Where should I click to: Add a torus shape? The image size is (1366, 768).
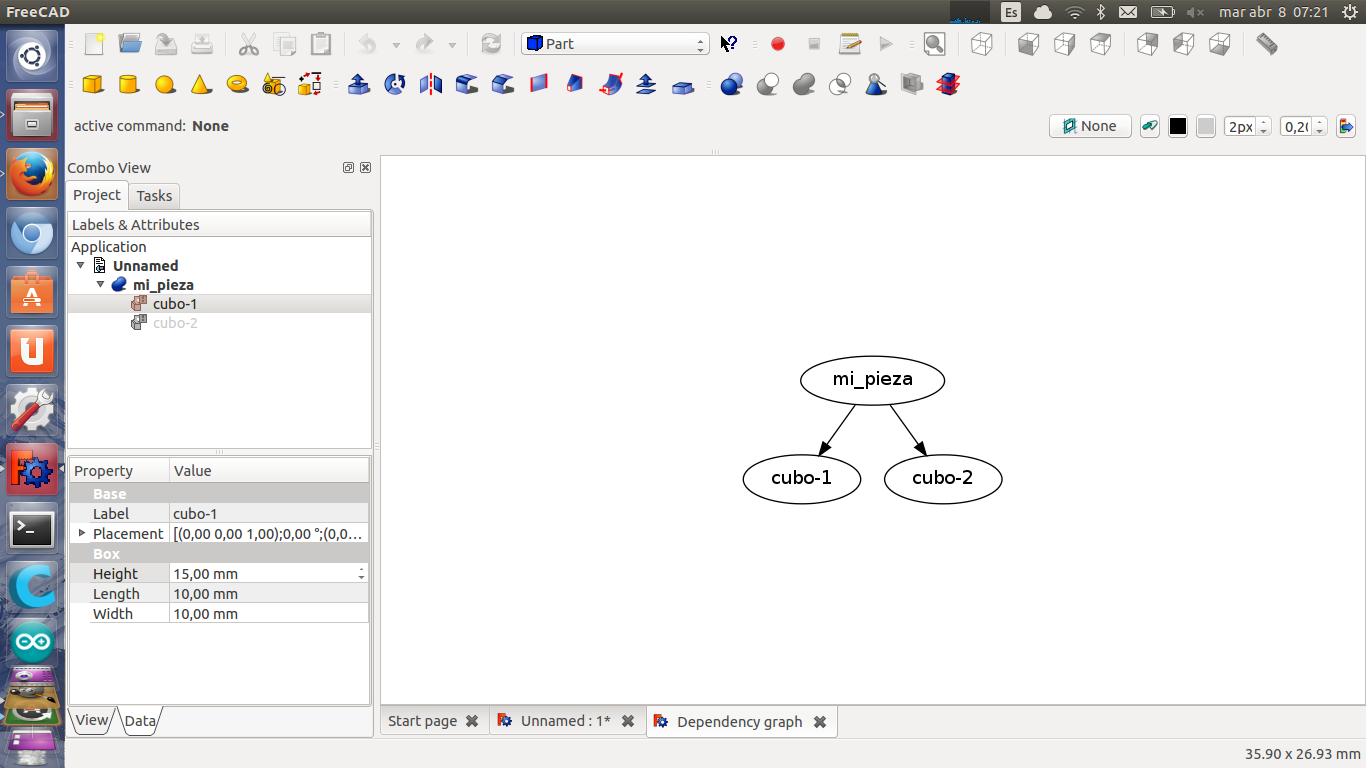point(237,85)
